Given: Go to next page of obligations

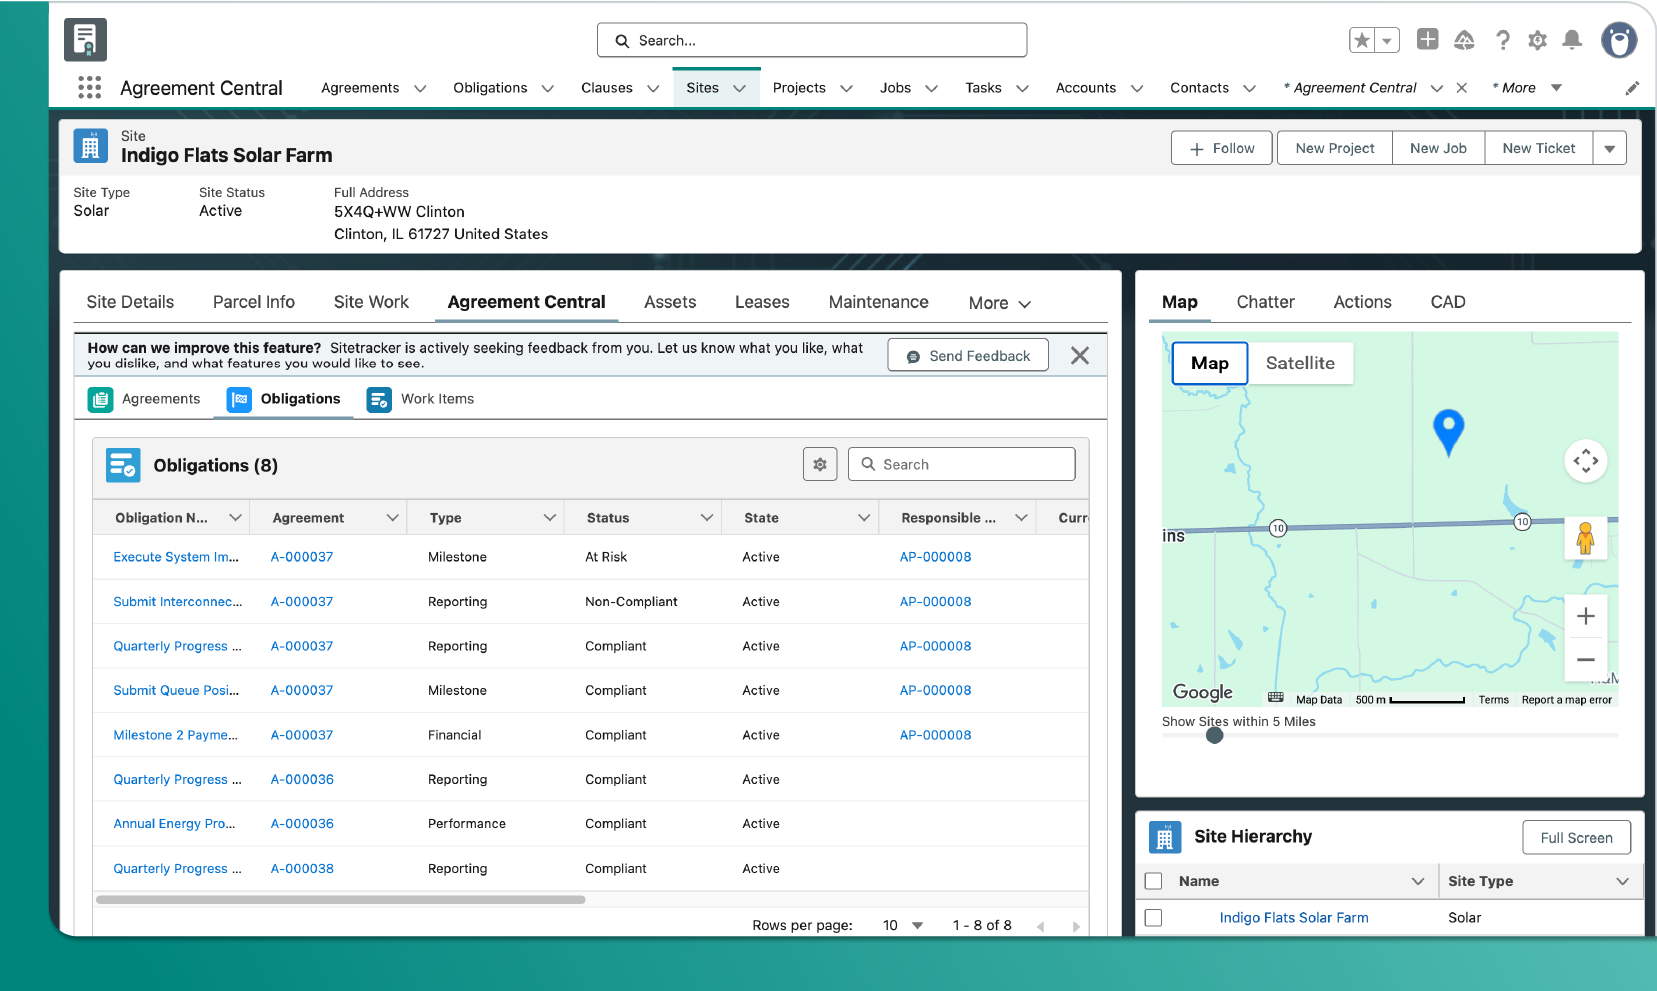Looking at the screenshot, I should tap(1076, 927).
